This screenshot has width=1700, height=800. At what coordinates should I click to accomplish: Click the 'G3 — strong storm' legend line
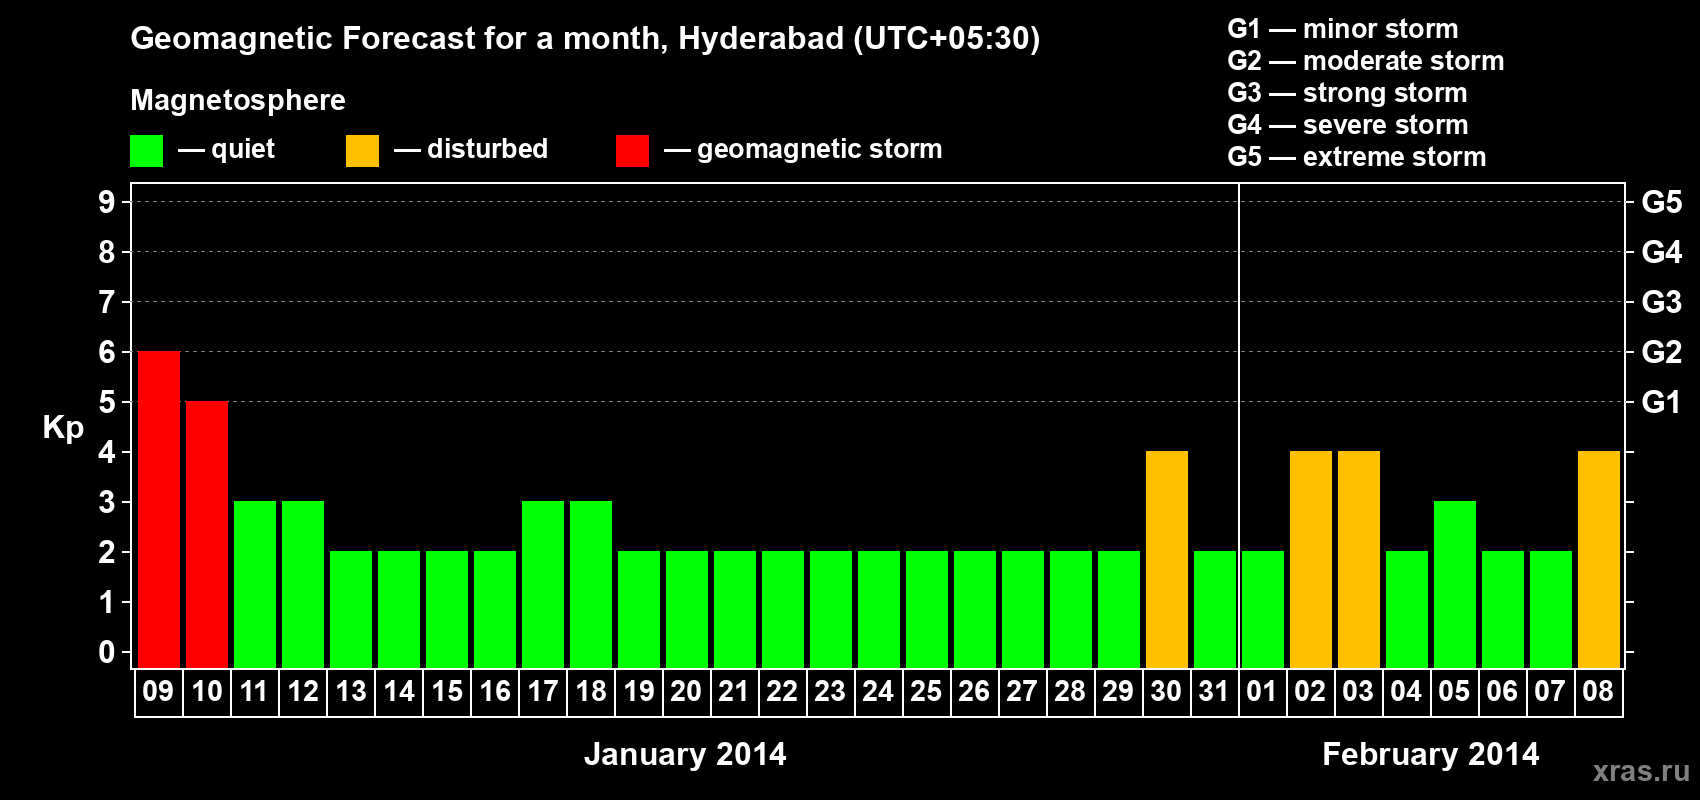tap(1347, 93)
